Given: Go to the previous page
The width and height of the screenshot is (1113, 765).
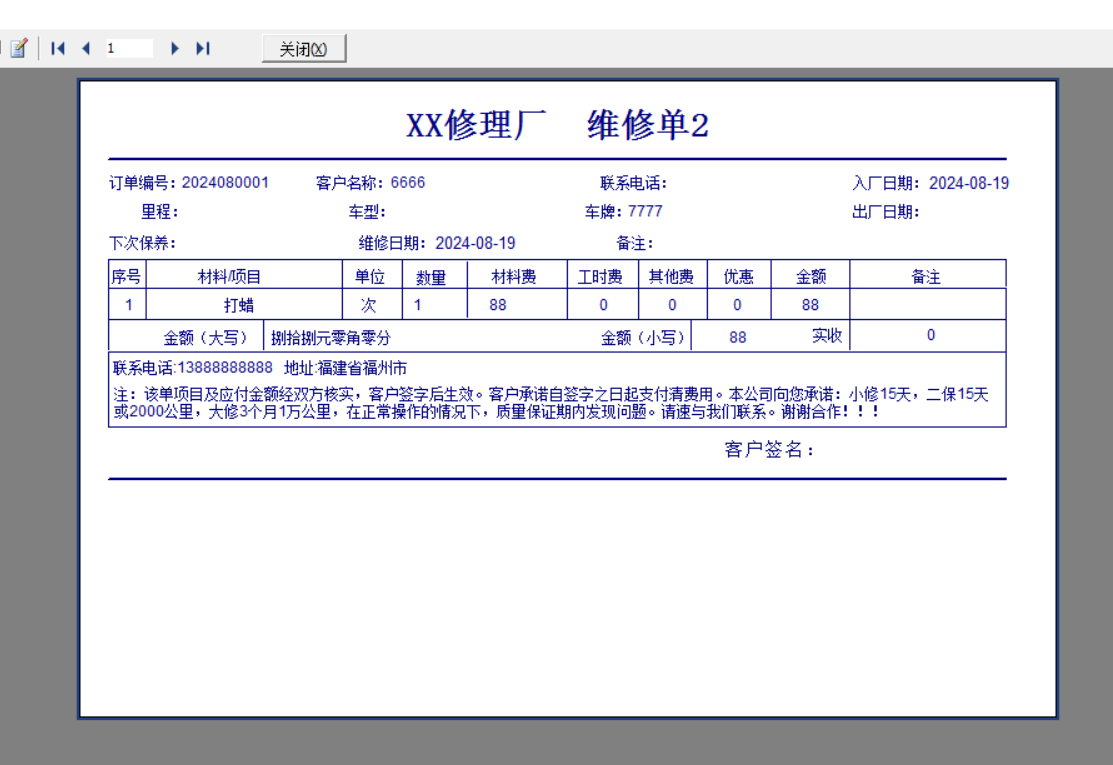Looking at the screenshot, I should click(x=86, y=48).
